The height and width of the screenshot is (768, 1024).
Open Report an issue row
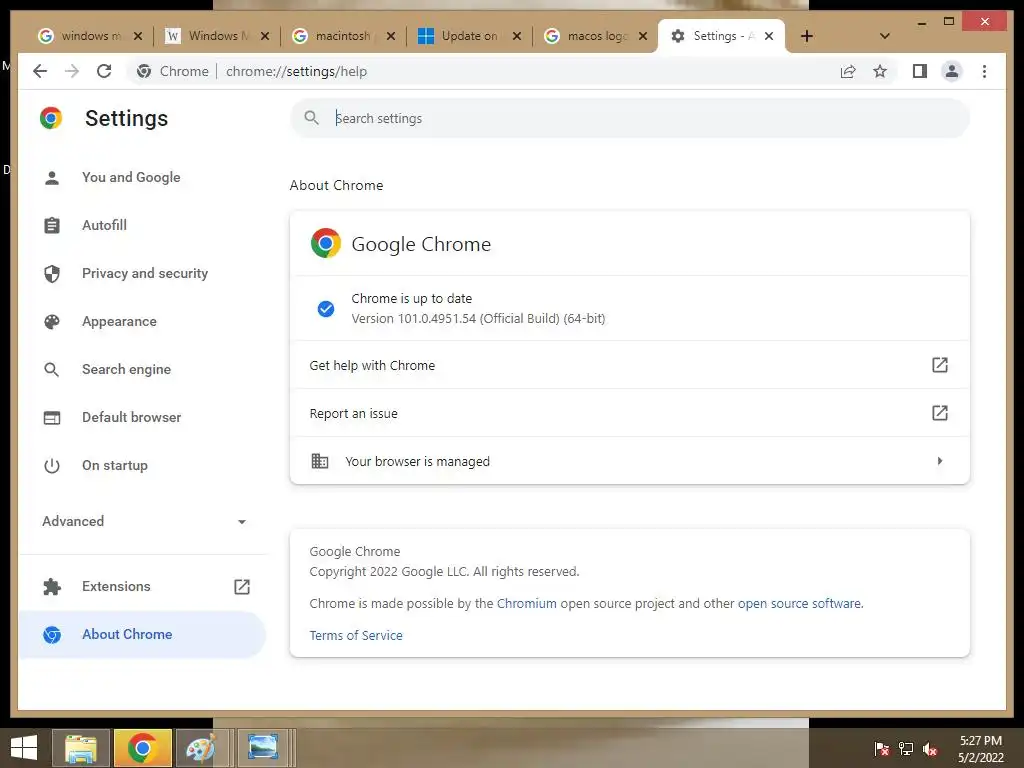pos(630,413)
